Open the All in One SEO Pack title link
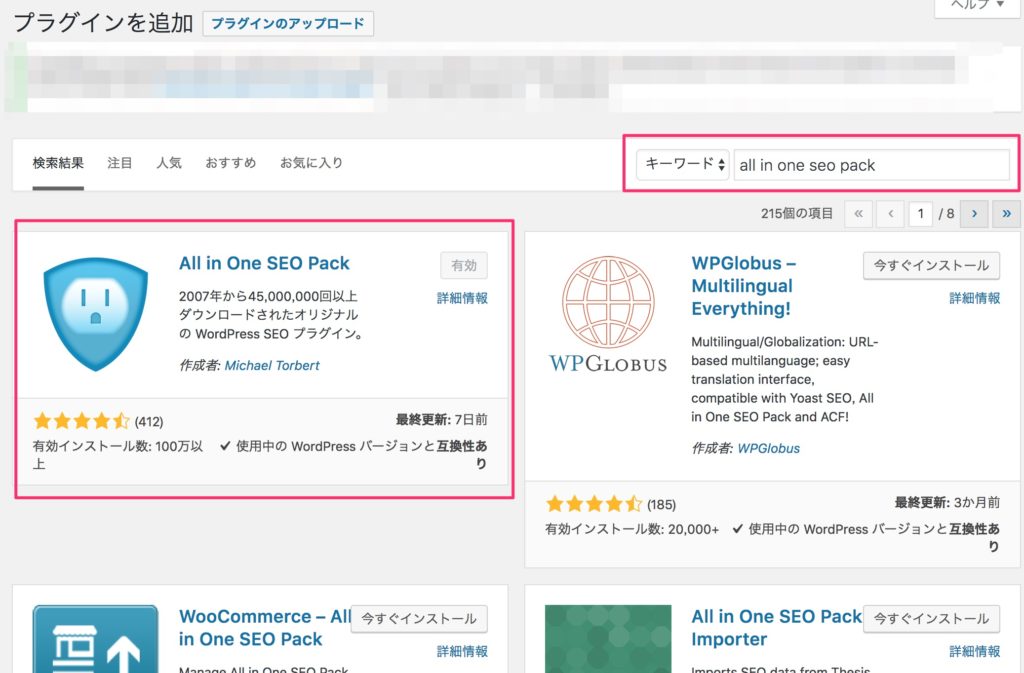This screenshot has width=1024, height=673. tap(264, 264)
